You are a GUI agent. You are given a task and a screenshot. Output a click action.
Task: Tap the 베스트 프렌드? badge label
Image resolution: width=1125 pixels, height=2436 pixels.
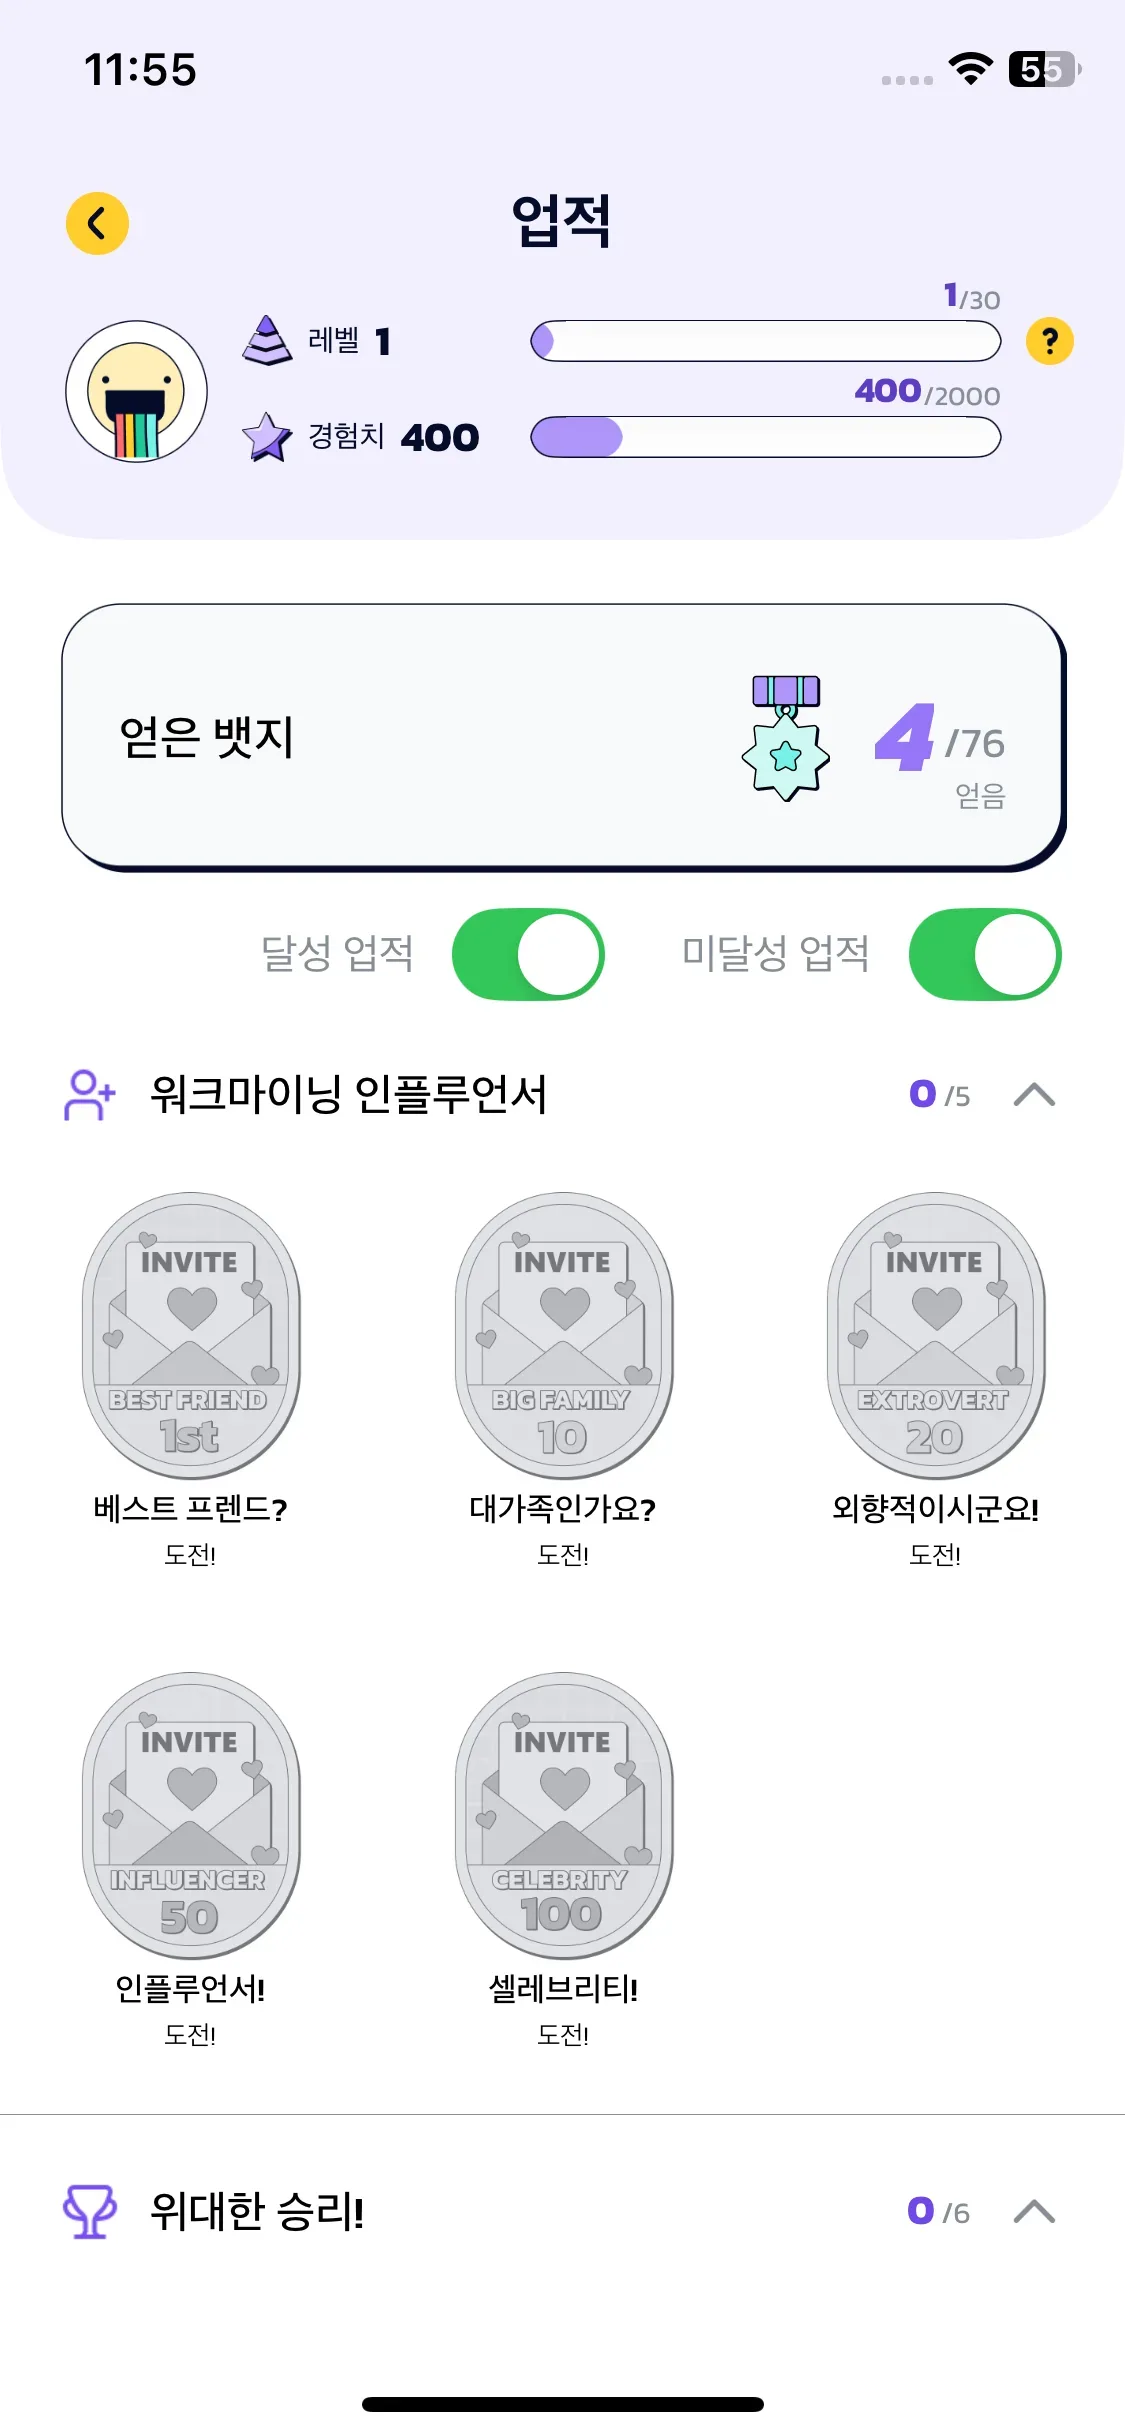click(x=191, y=1508)
